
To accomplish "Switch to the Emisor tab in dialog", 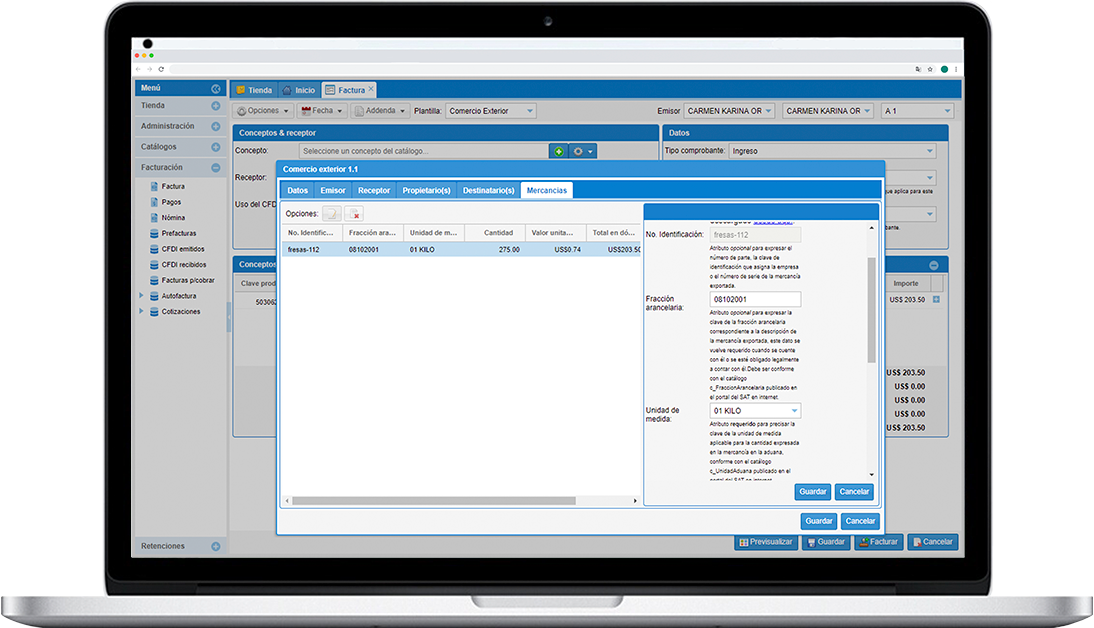I will (333, 190).
